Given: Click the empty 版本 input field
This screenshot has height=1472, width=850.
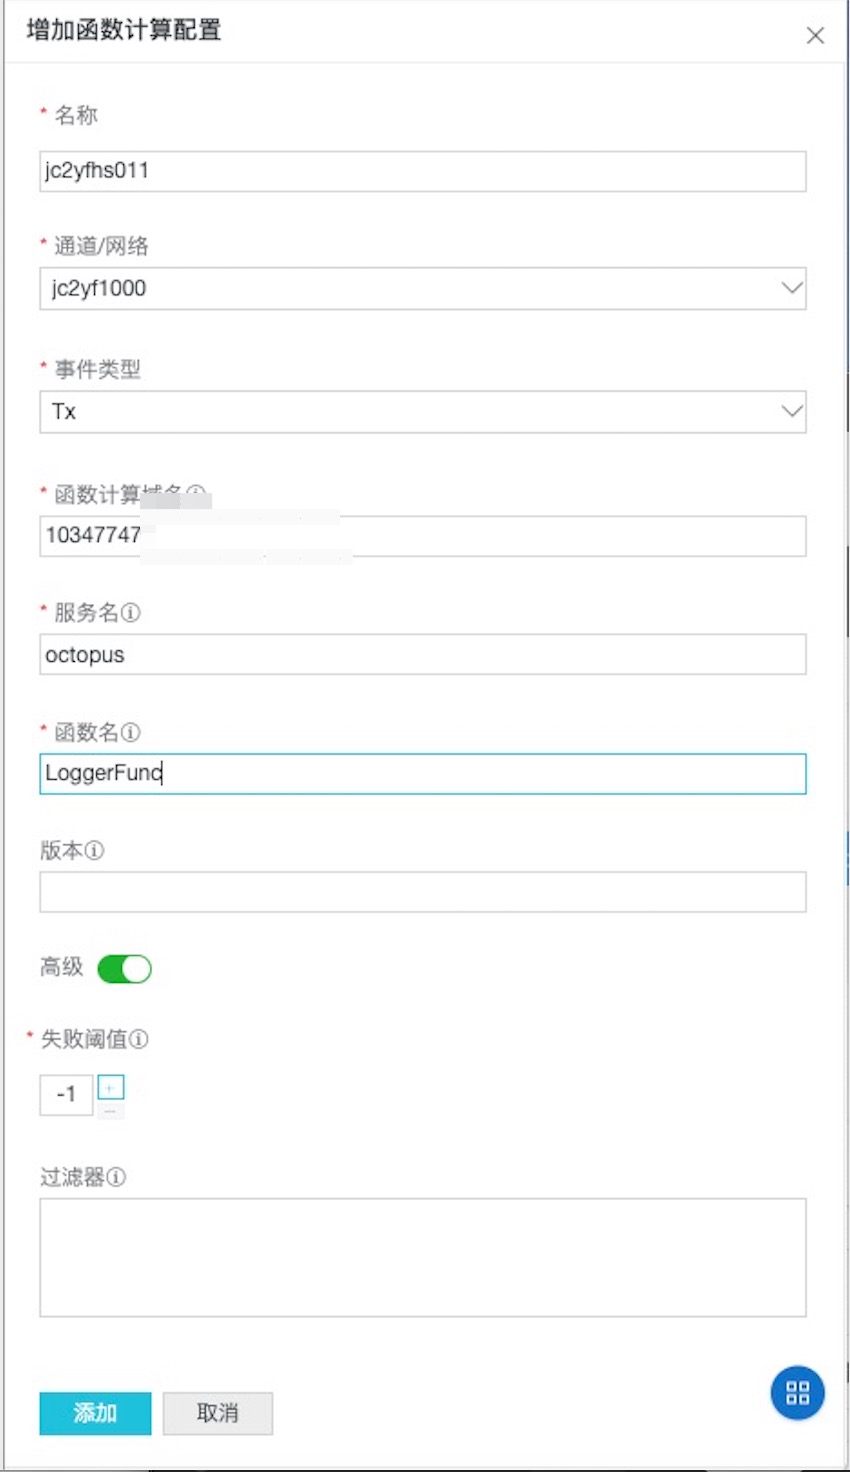Looking at the screenshot, I should (x=423, y=891).
